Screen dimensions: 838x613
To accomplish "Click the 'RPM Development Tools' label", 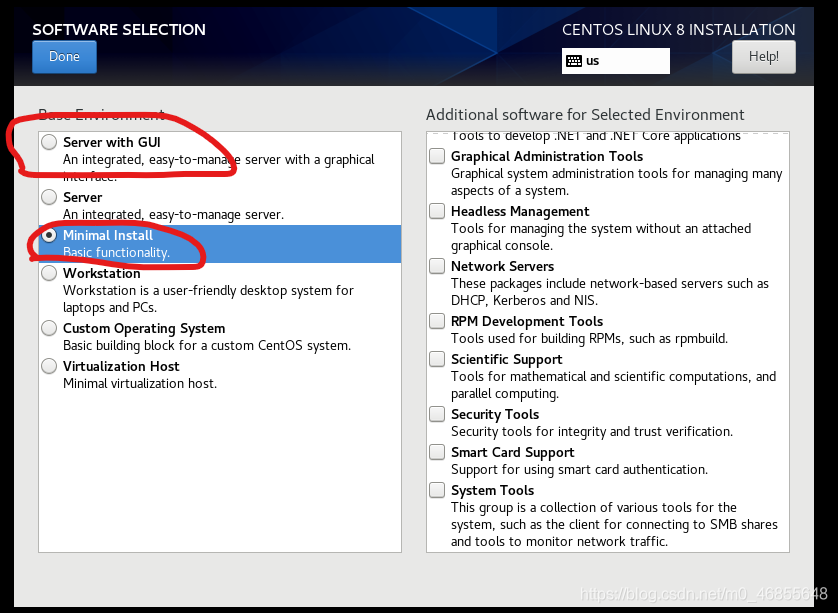I will 527,321.
